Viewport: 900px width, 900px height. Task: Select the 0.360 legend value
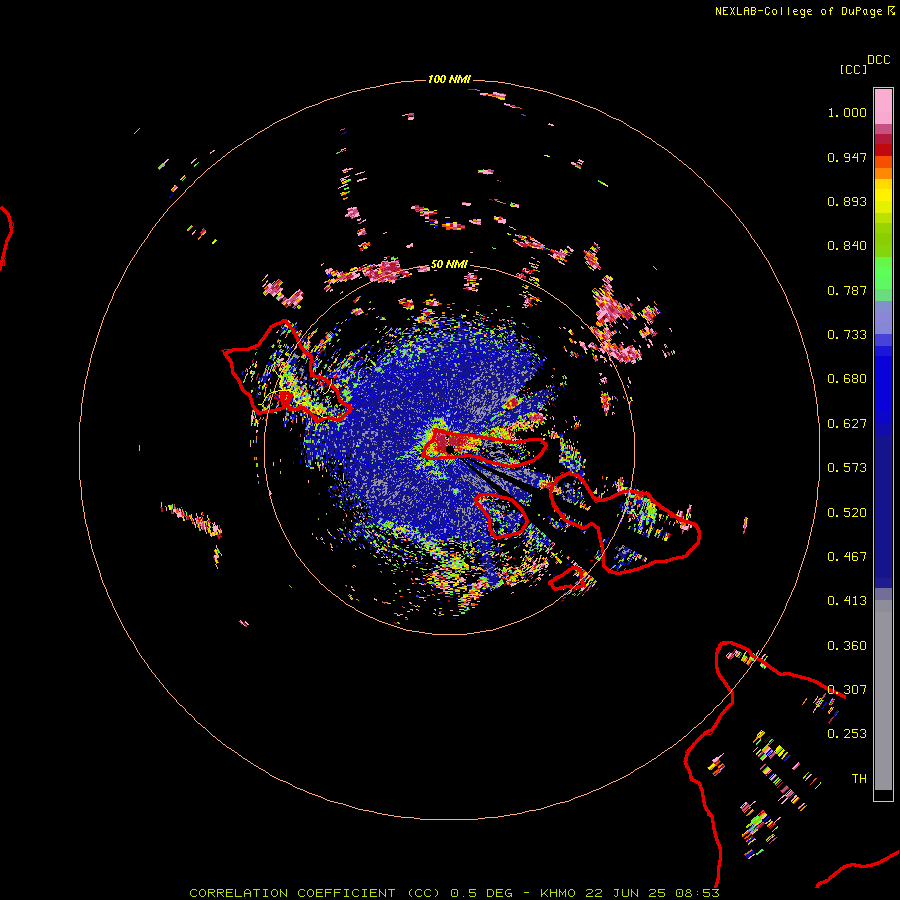[x=847, y=646]
